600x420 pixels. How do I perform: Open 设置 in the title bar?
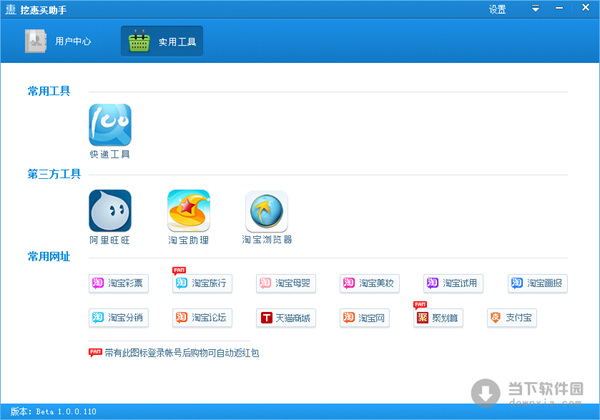coord(497,9)
